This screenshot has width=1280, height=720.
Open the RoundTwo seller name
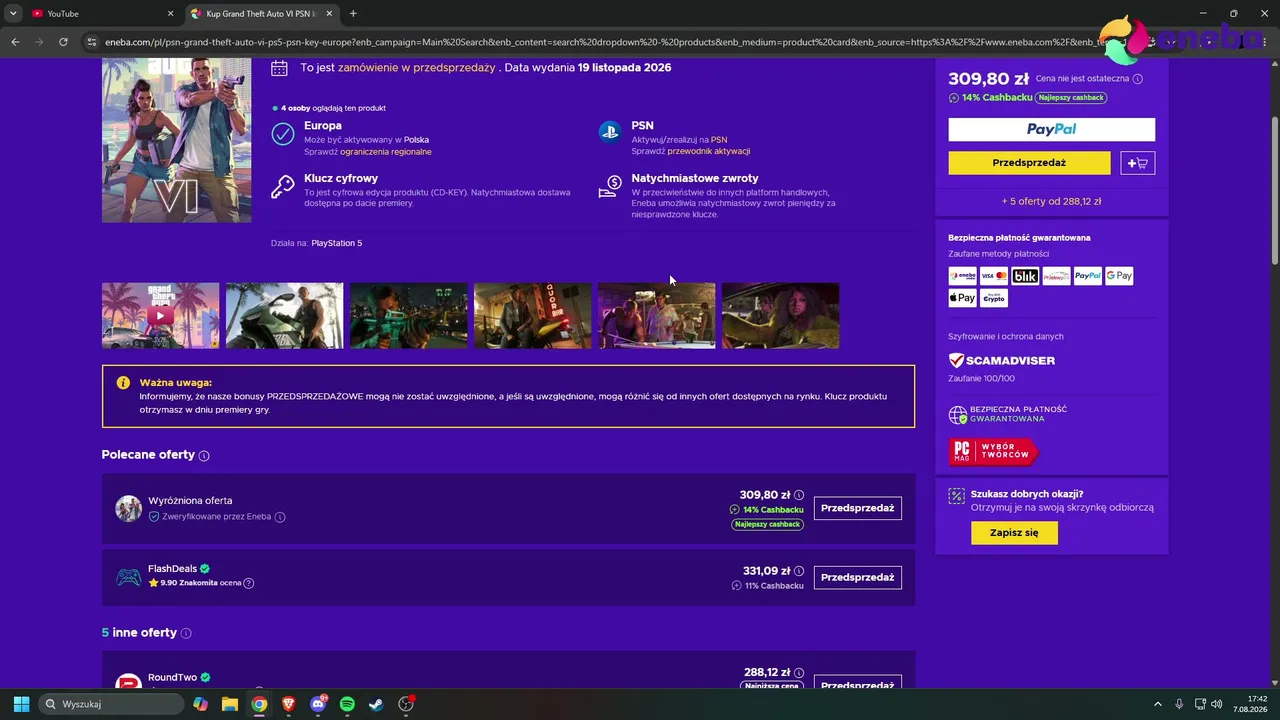click(x=172, y=677)
